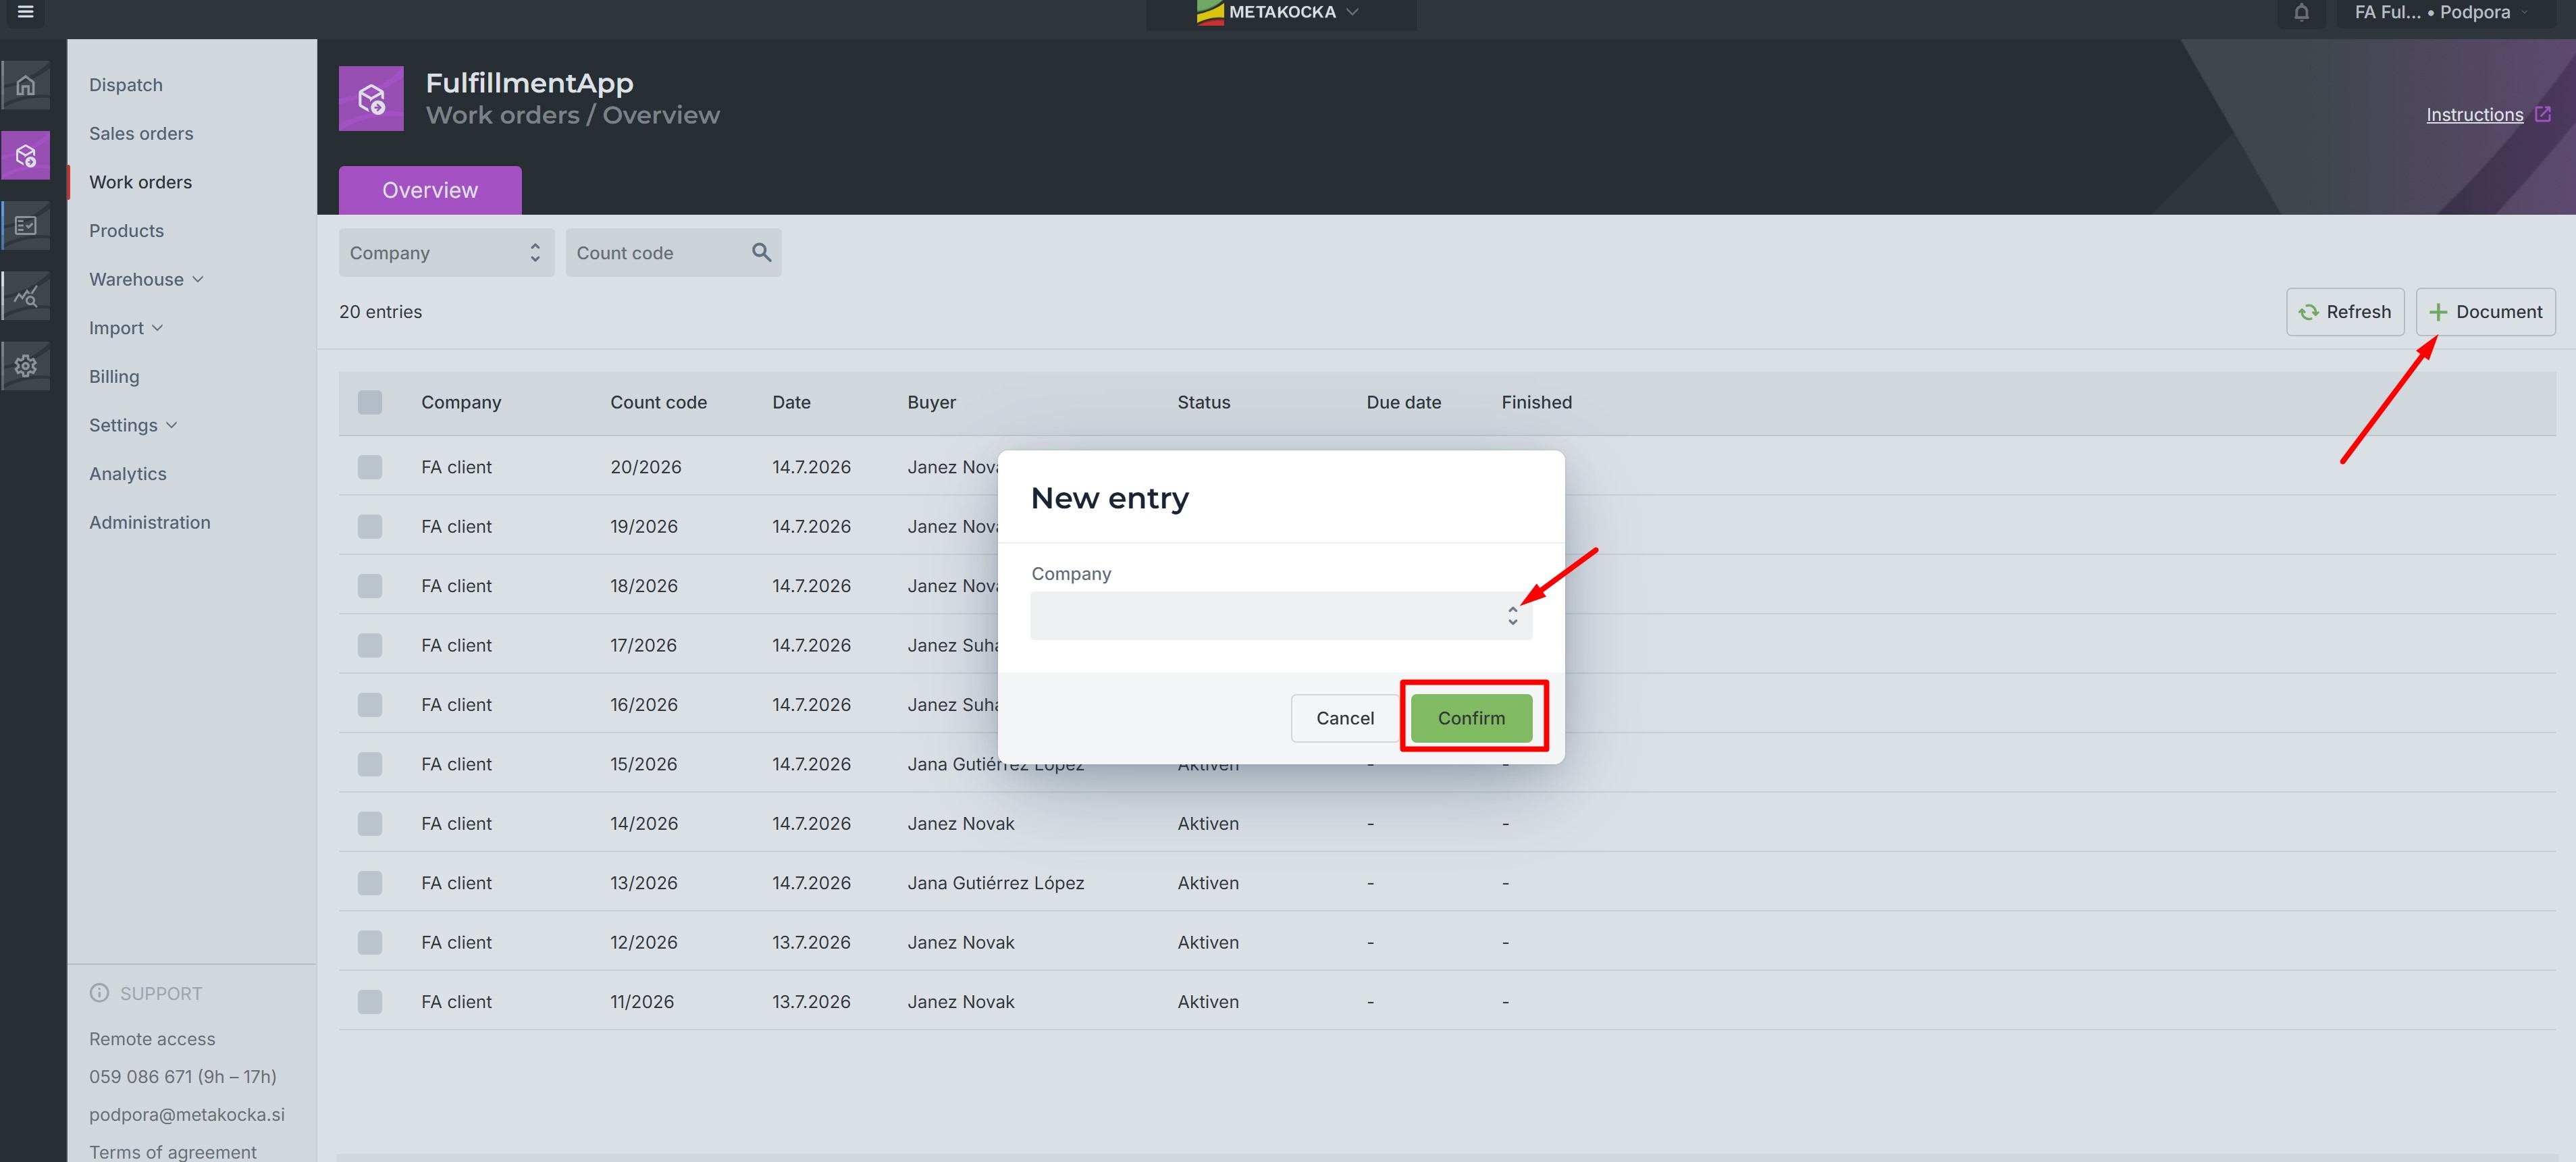Viewport: 2576px width, 1162px height.
Task: Expand the Import submenu
Action: [126, 328]
